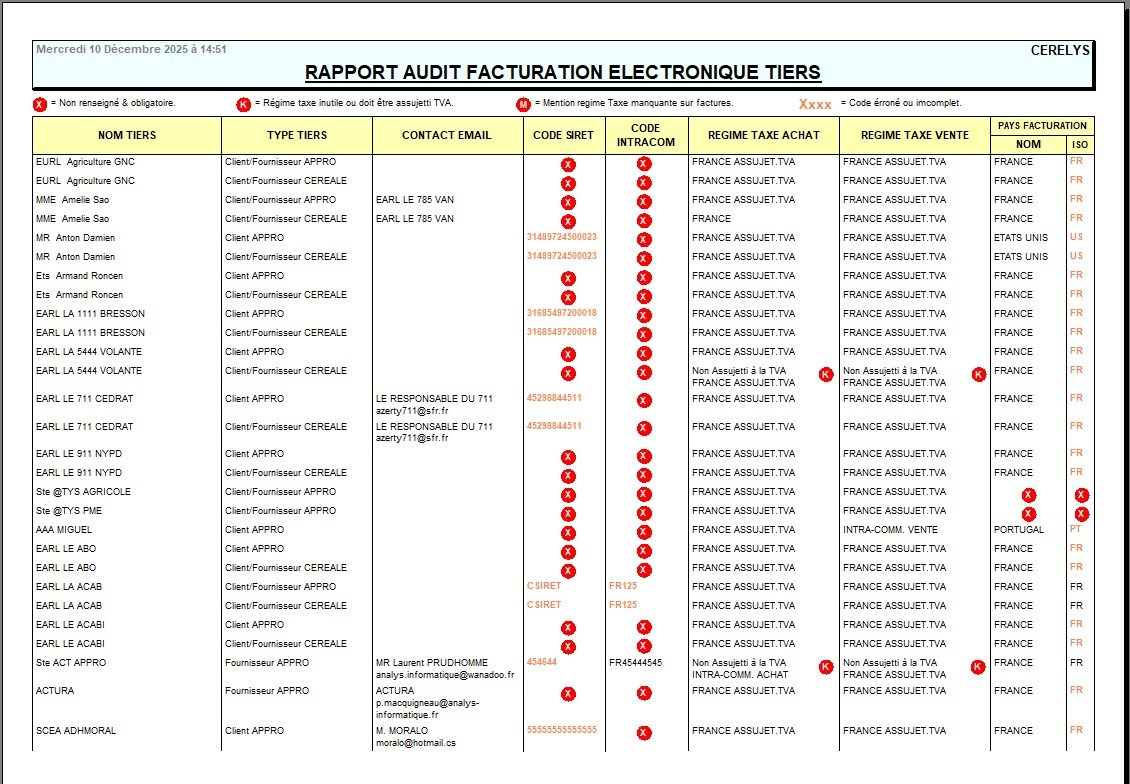This screenshot has height=784, width=1130.
Task: Click the K legend icon for régime taxe inutile
Action: tap(244, 103)
